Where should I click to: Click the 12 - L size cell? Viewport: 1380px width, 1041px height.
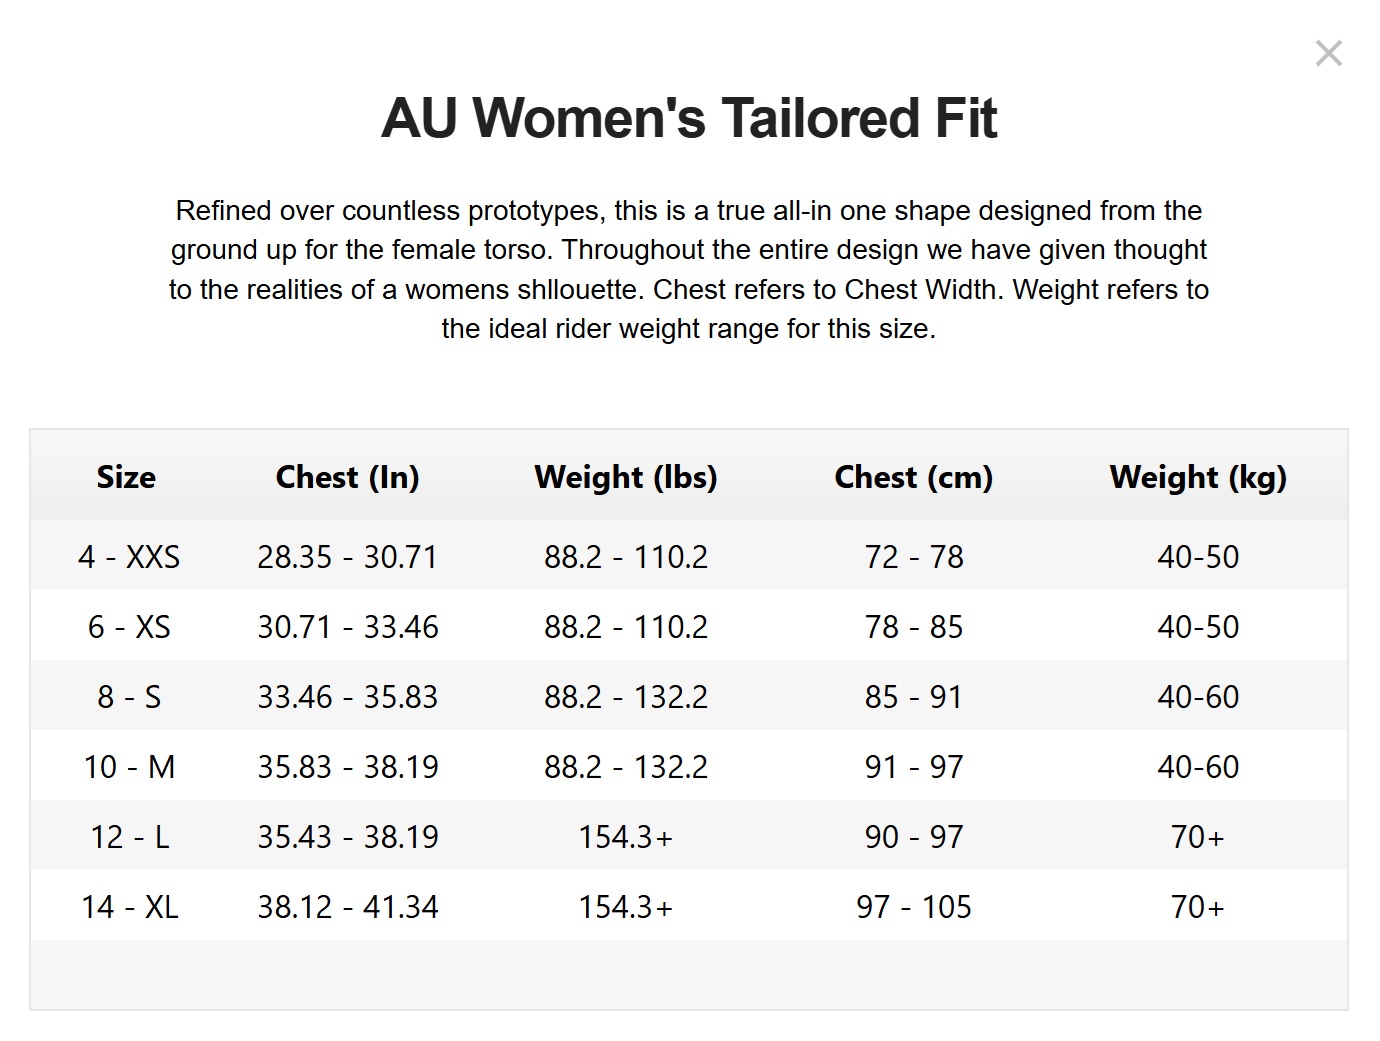[x=129, y=837]
